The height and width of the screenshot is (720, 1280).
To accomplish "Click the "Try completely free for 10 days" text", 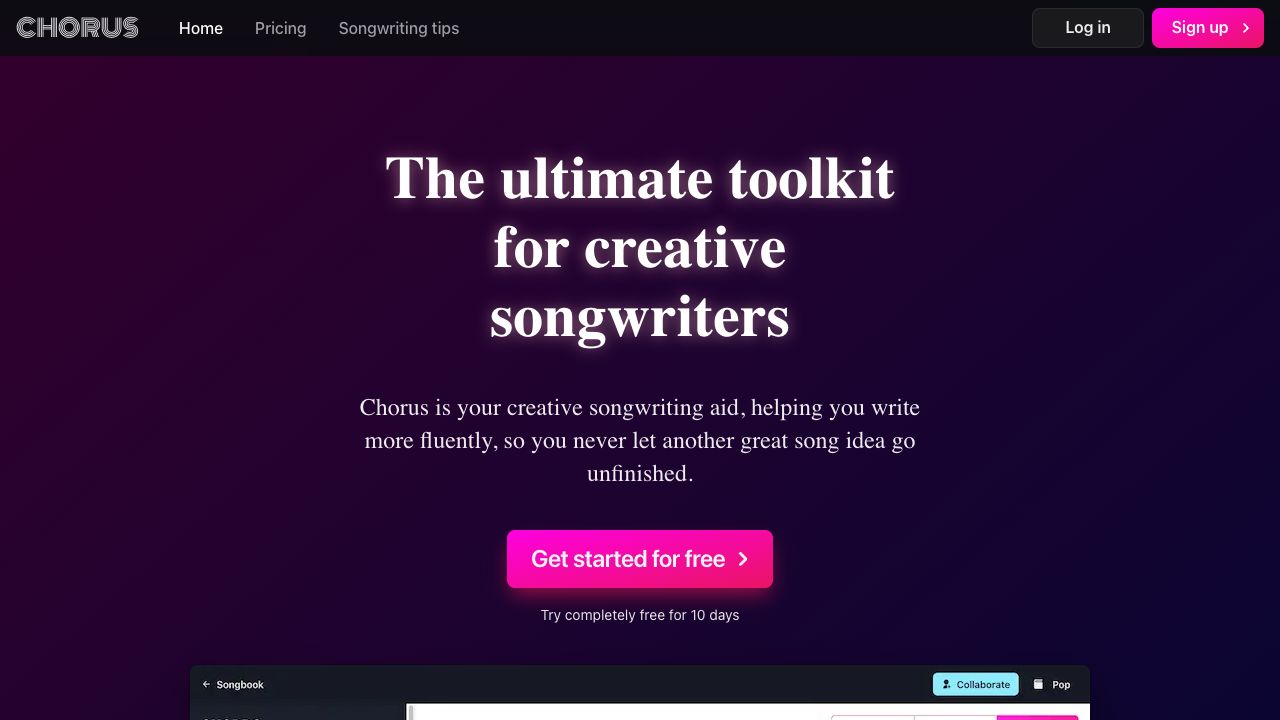I will pyautogui.click(x=640, y=615).
